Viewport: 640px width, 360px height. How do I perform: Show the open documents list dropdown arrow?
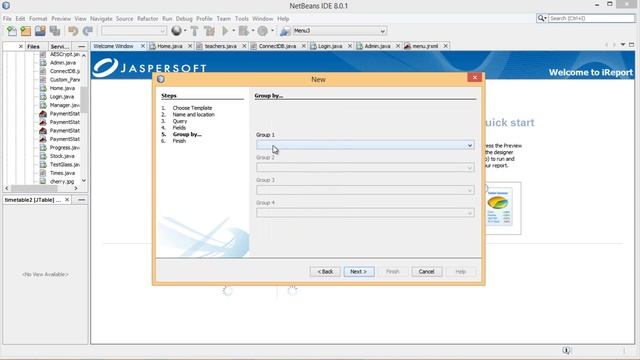(623, 44)
